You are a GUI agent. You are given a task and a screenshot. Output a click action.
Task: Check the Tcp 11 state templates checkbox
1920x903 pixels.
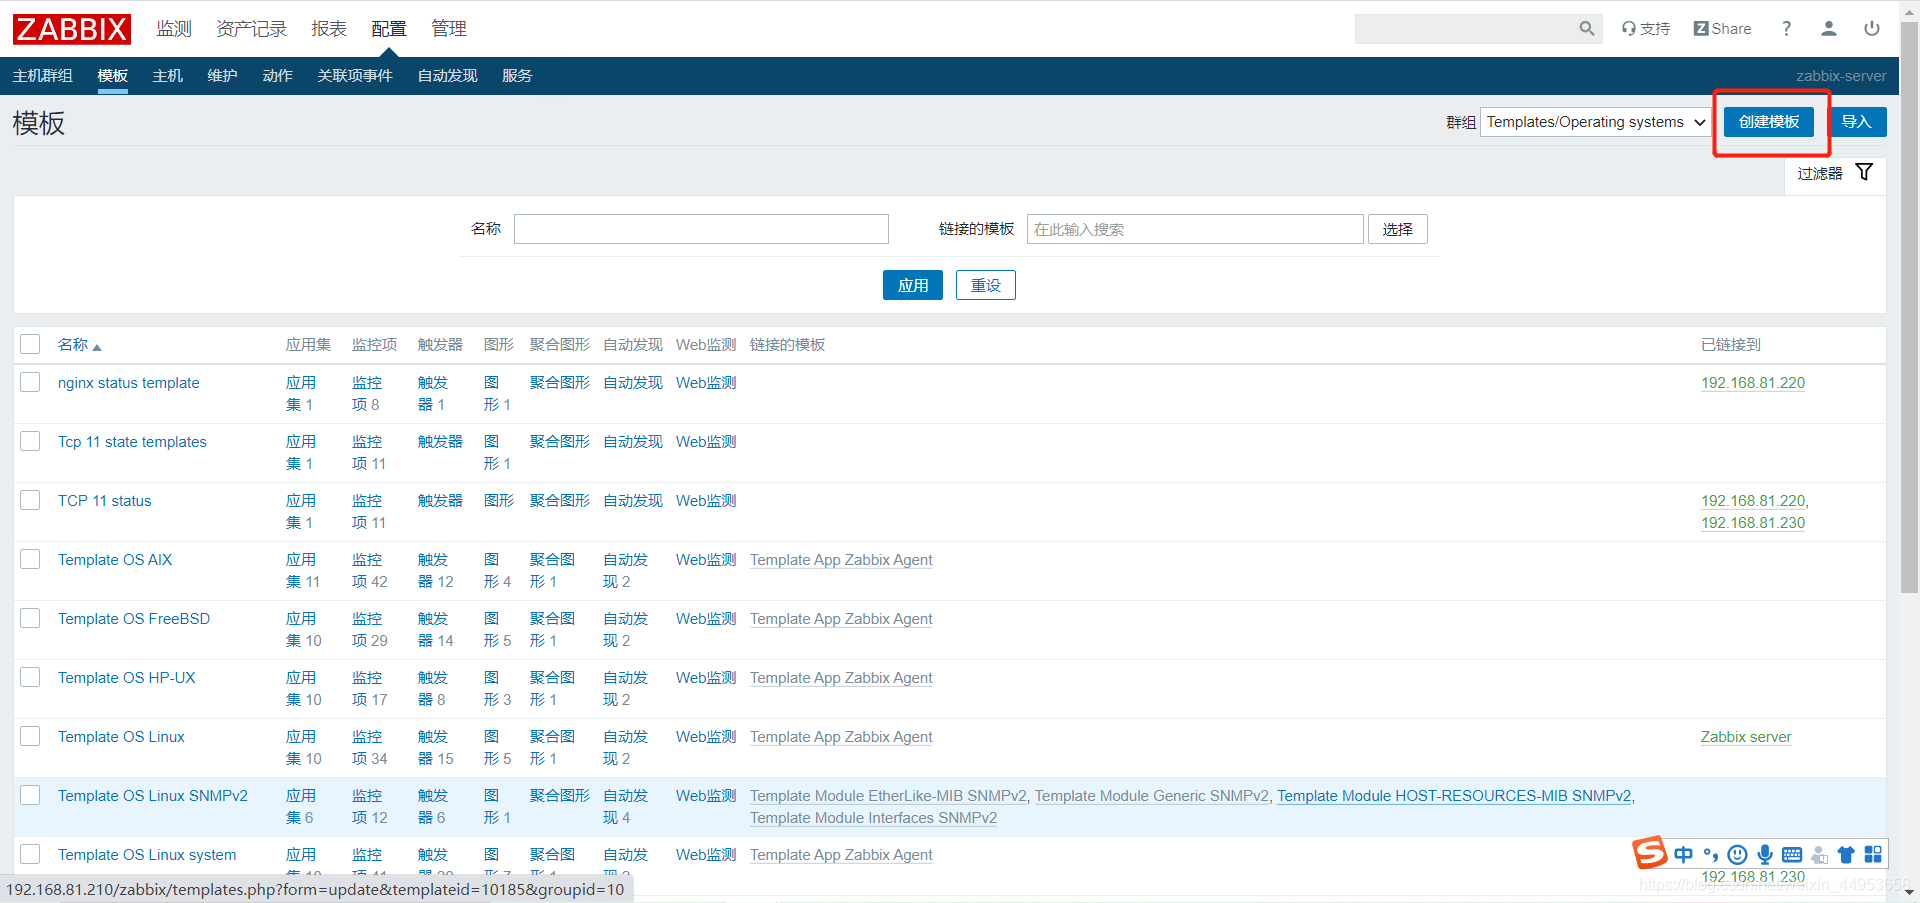point(30,441)
